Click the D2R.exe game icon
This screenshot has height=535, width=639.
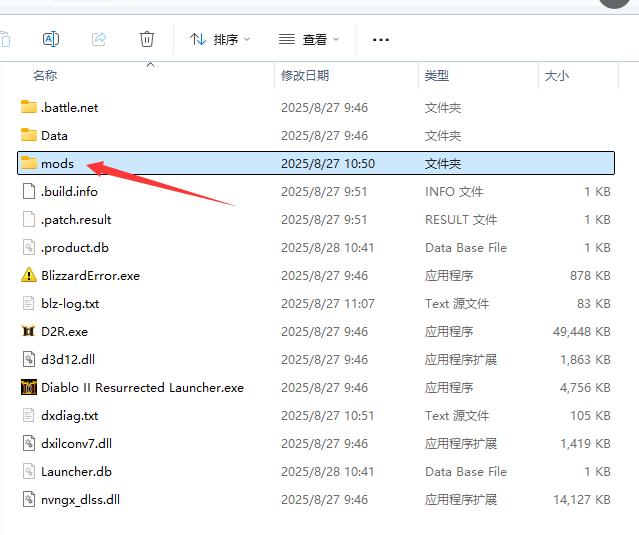(29, 331)
